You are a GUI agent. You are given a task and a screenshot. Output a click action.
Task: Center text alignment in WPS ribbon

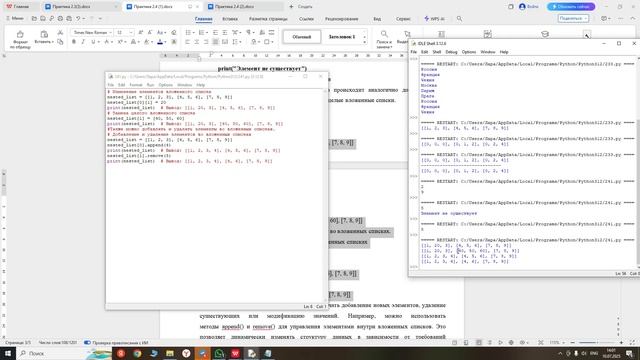point(197,42)
